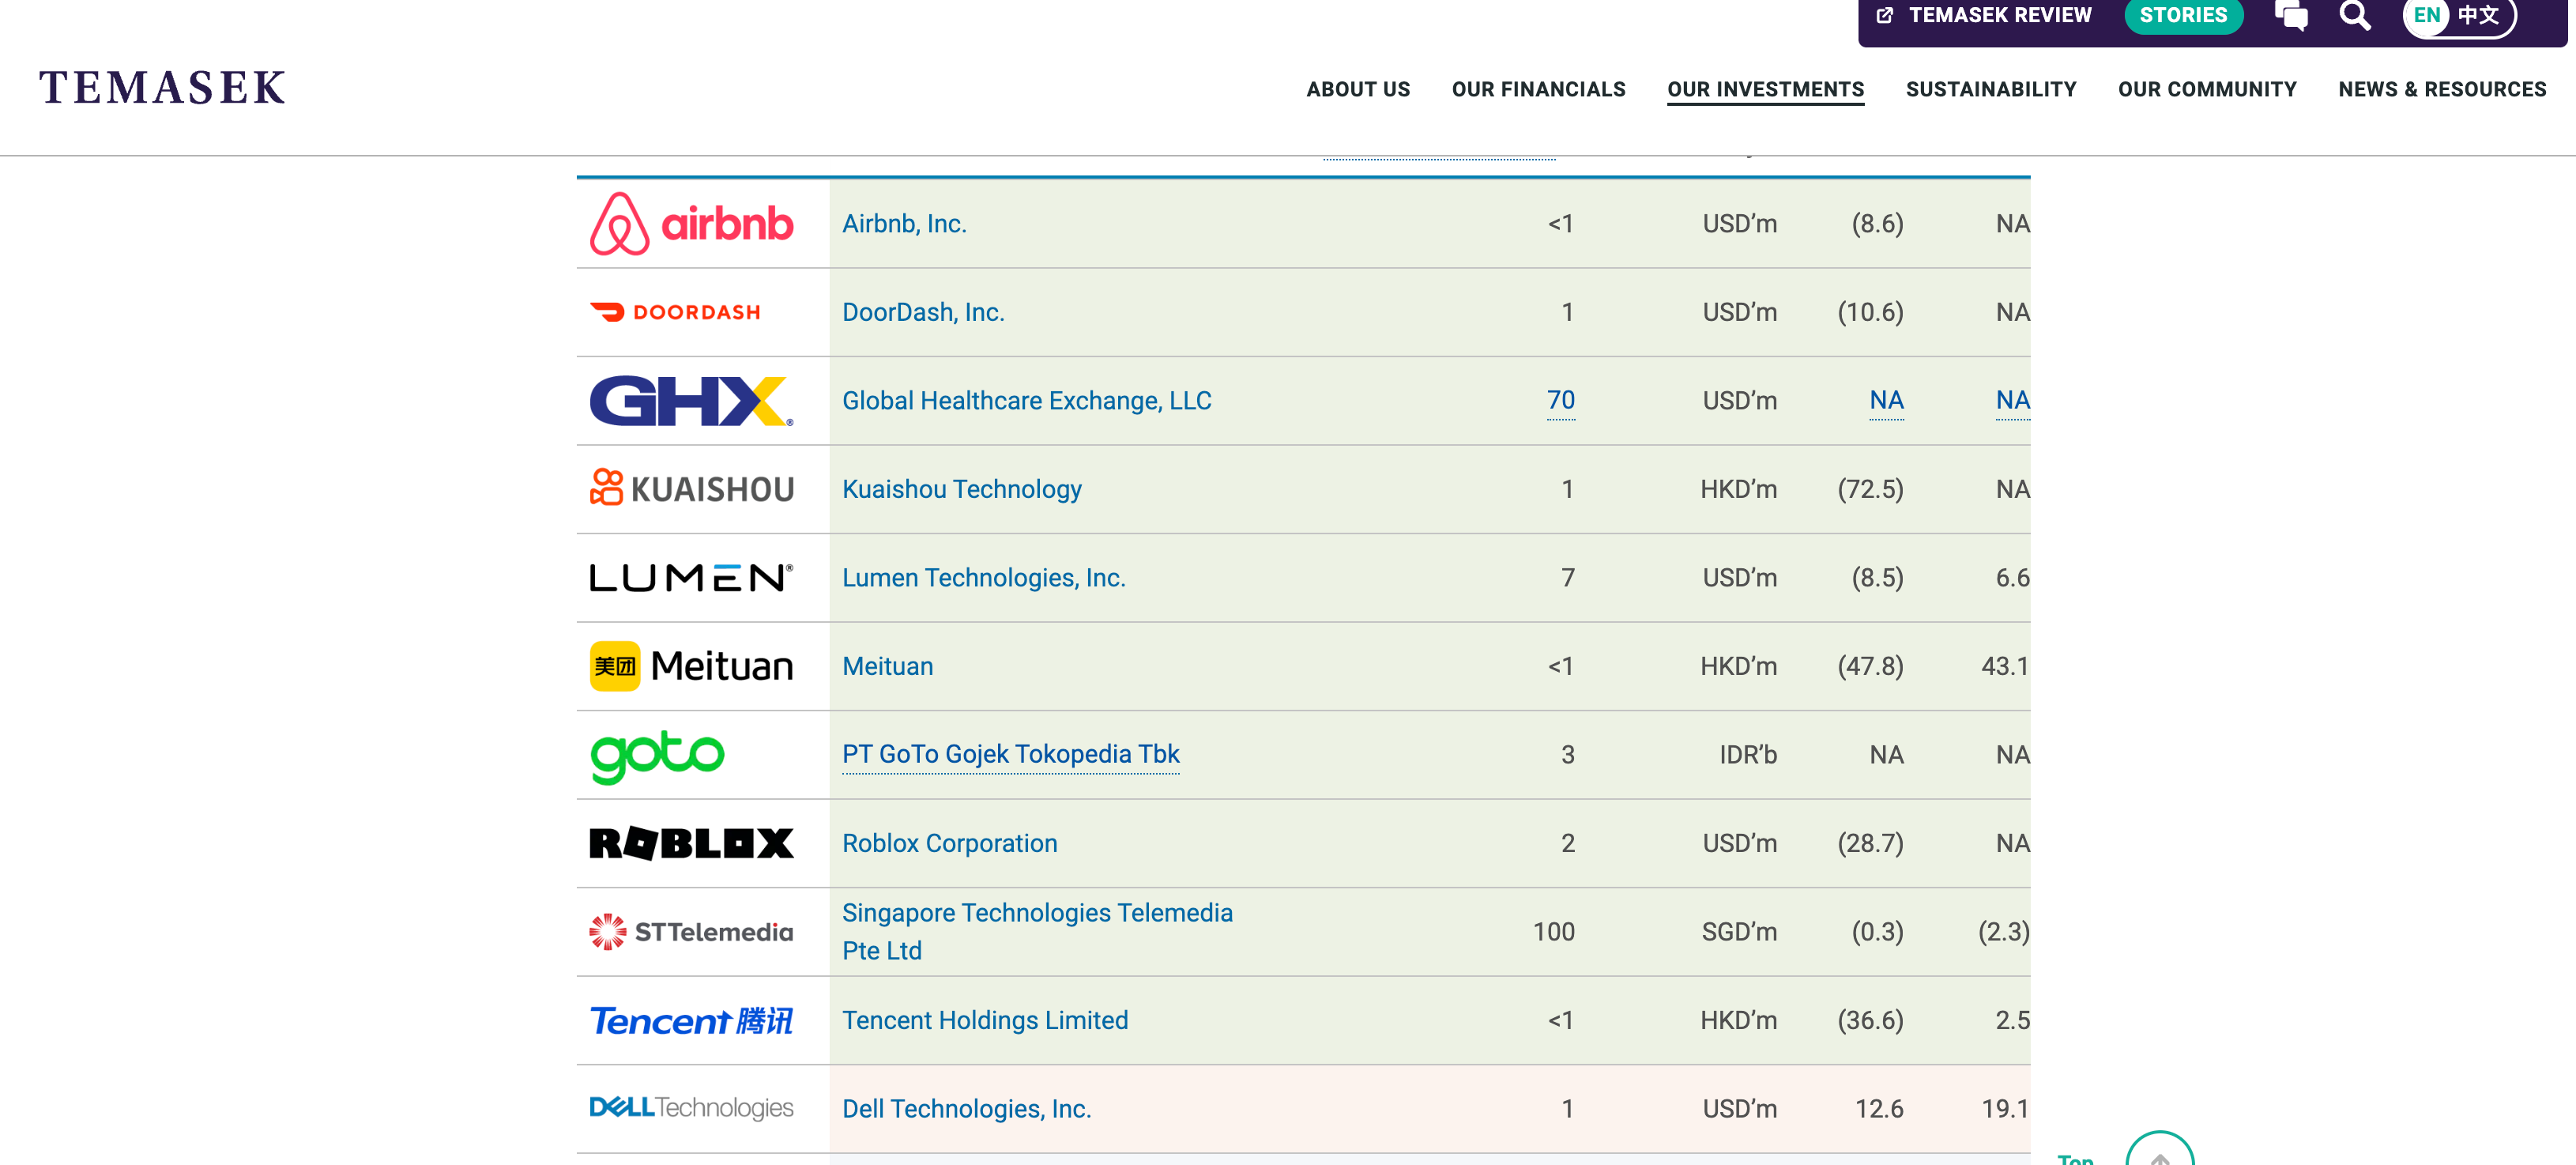Click the Roblox logo
This screenshot has width=2576, height=1165.
pyautogui.click(x=691, y=843)
